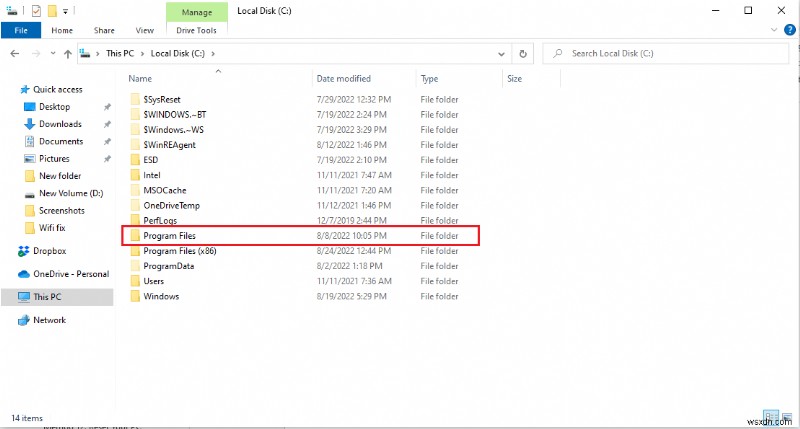The width and height of the screenshot is (800, 429).
Task: Select the $Windows.~WS folder
Action: coord(173,130)
